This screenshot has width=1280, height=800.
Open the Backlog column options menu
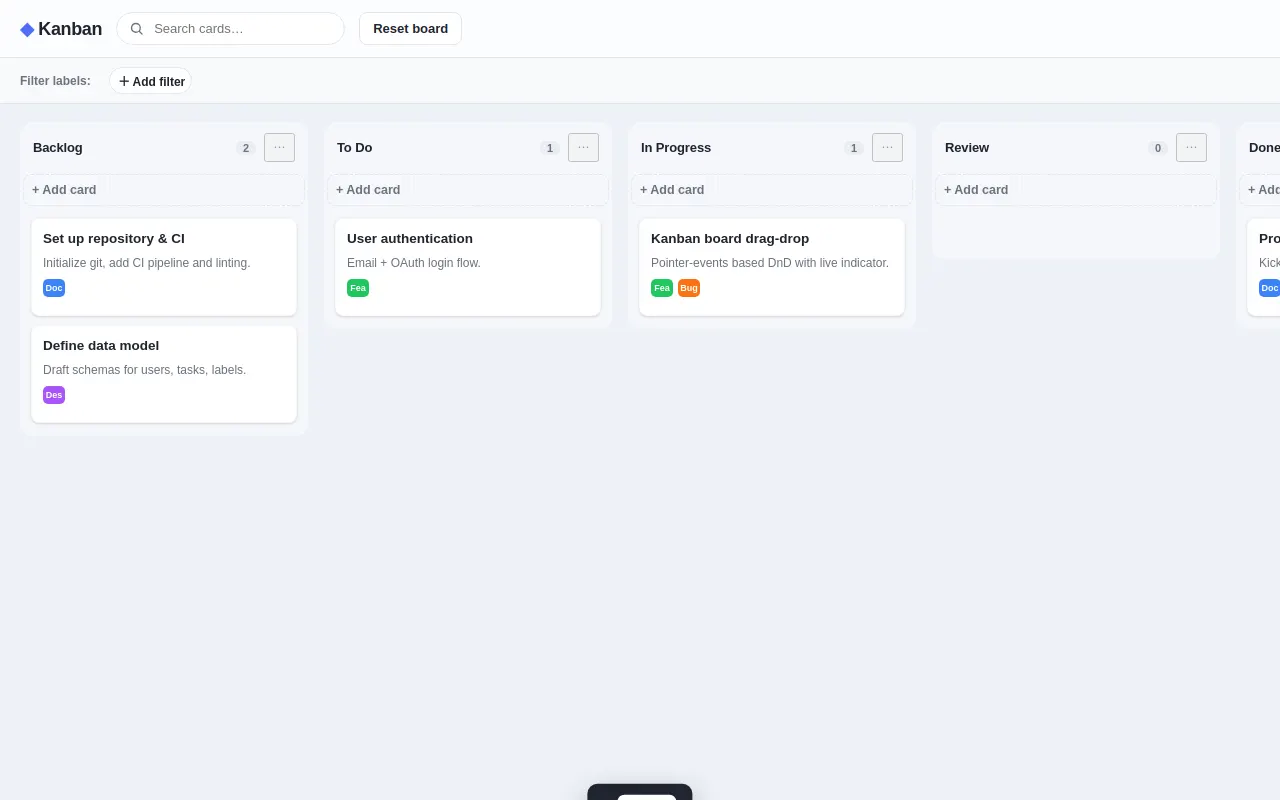point(279,147)
